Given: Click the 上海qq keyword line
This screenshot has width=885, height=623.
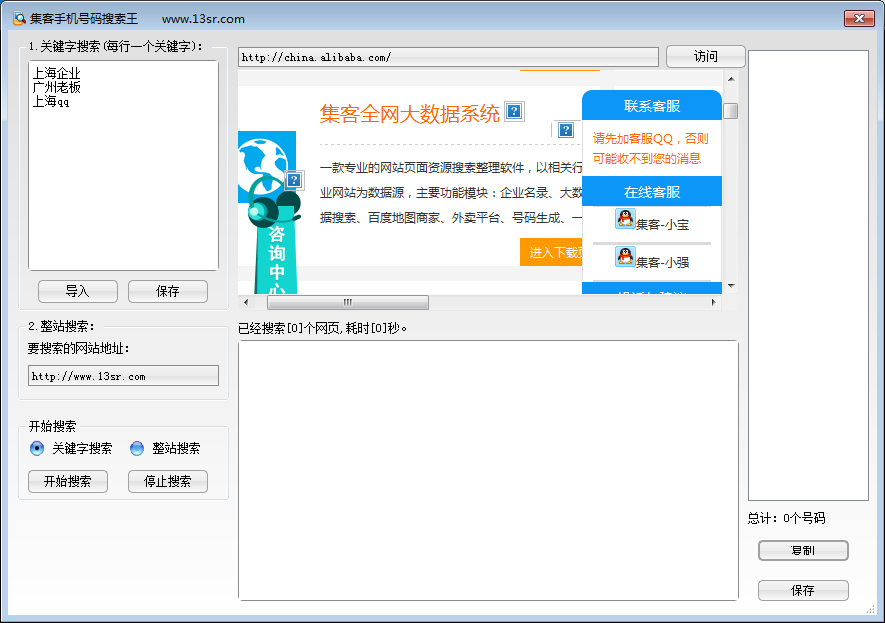Looking at the screenshot, I should [x=51, y=101].
